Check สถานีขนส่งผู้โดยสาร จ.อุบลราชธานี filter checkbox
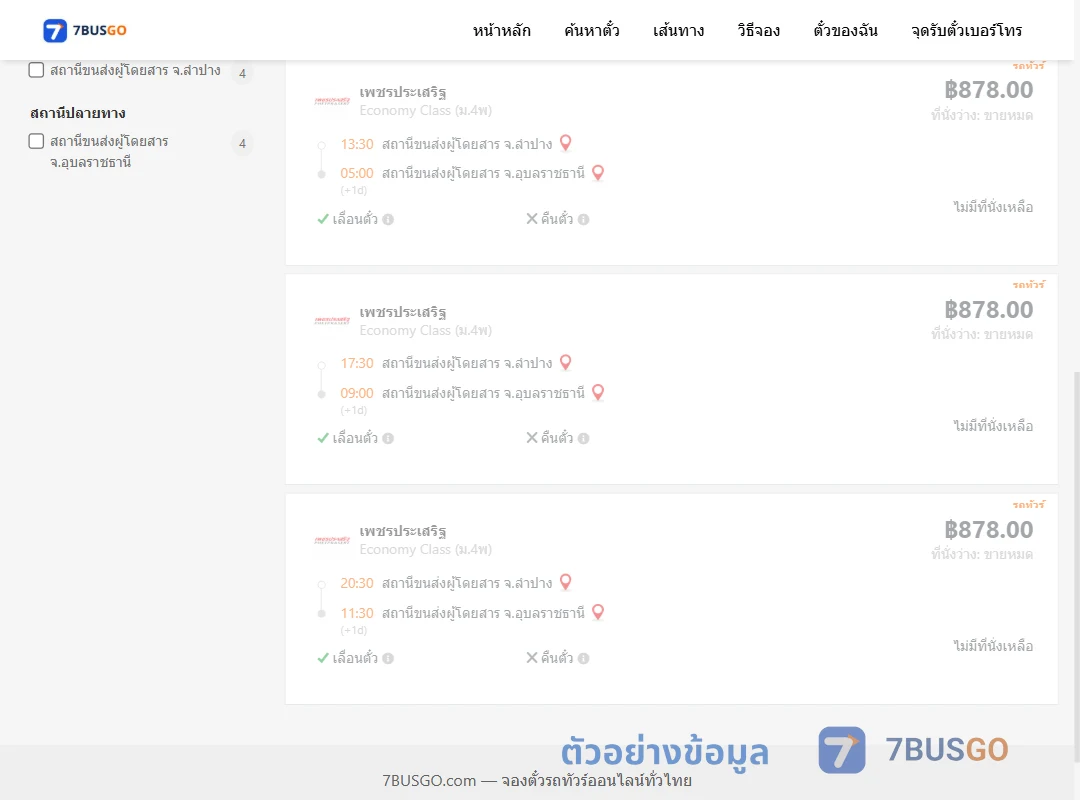The image size is (1080, 800). 37,141
